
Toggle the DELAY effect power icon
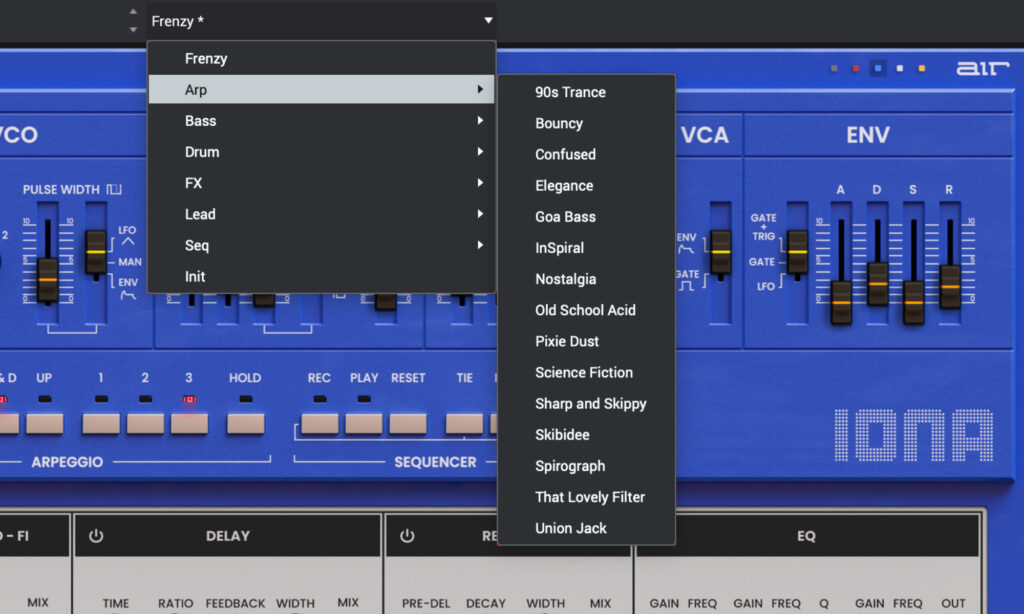(96, 536)
